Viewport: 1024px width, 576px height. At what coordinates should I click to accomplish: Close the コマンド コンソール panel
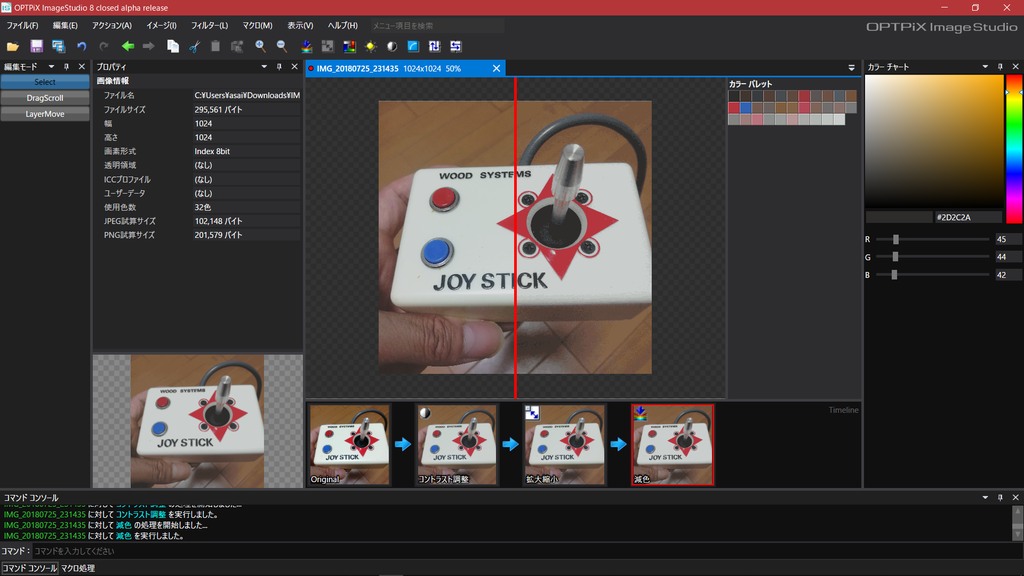(x=1016, y=498)
